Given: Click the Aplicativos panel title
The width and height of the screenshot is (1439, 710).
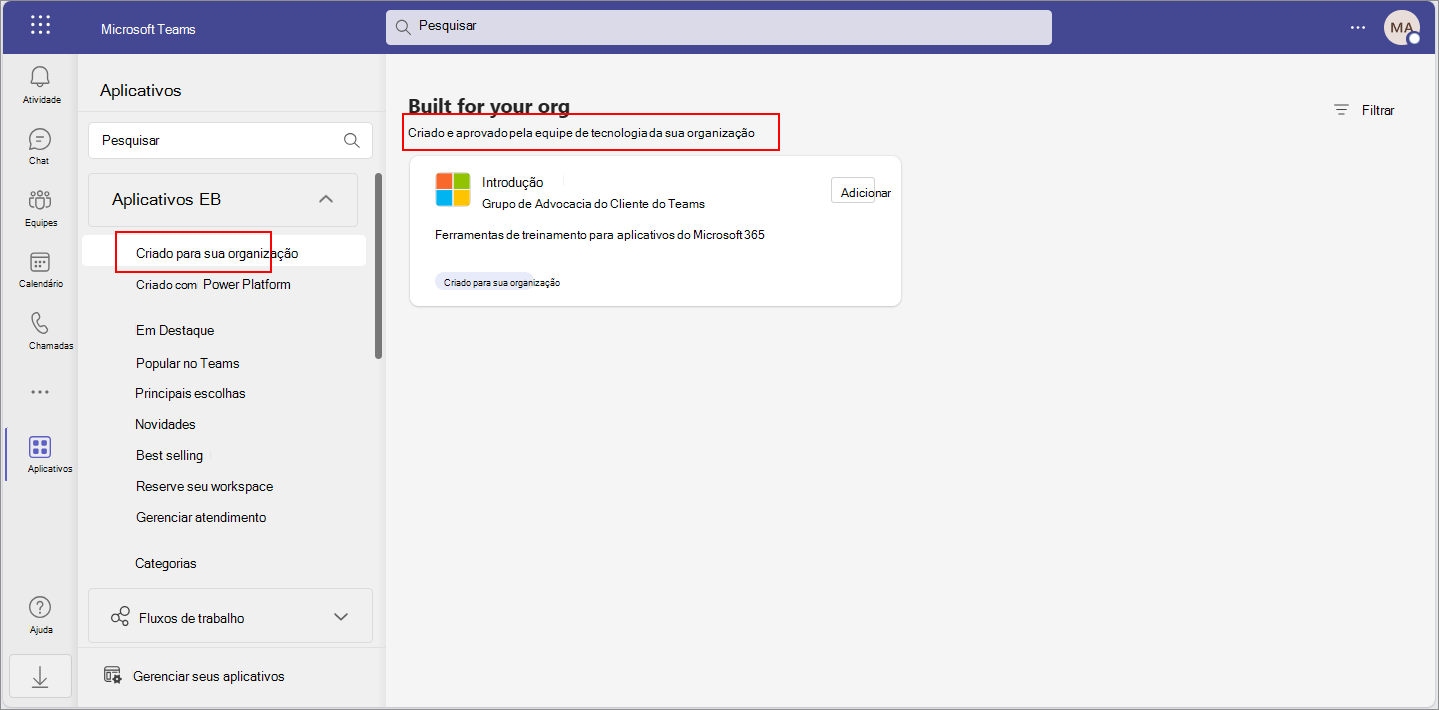Looking at the screenshot, I should (x=140, y=90).
